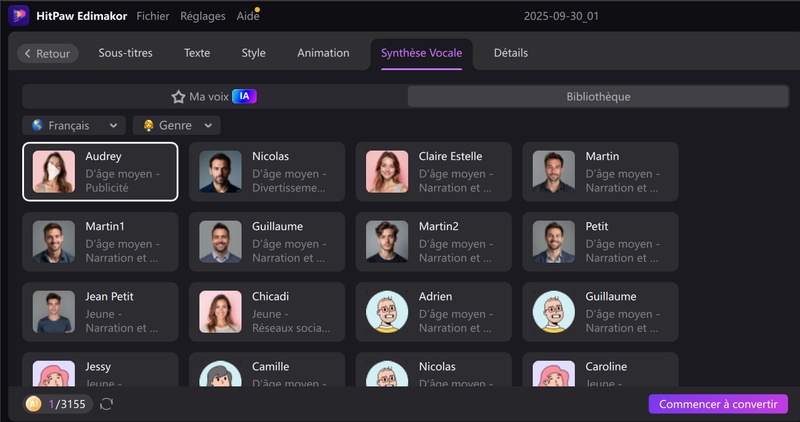Click the Retour back button

(48, 54)
